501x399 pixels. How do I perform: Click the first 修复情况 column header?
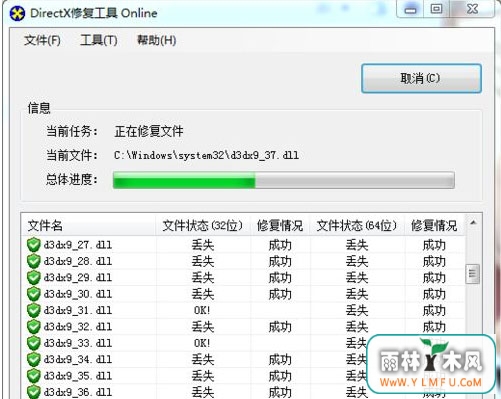click(x=280, y=225)
